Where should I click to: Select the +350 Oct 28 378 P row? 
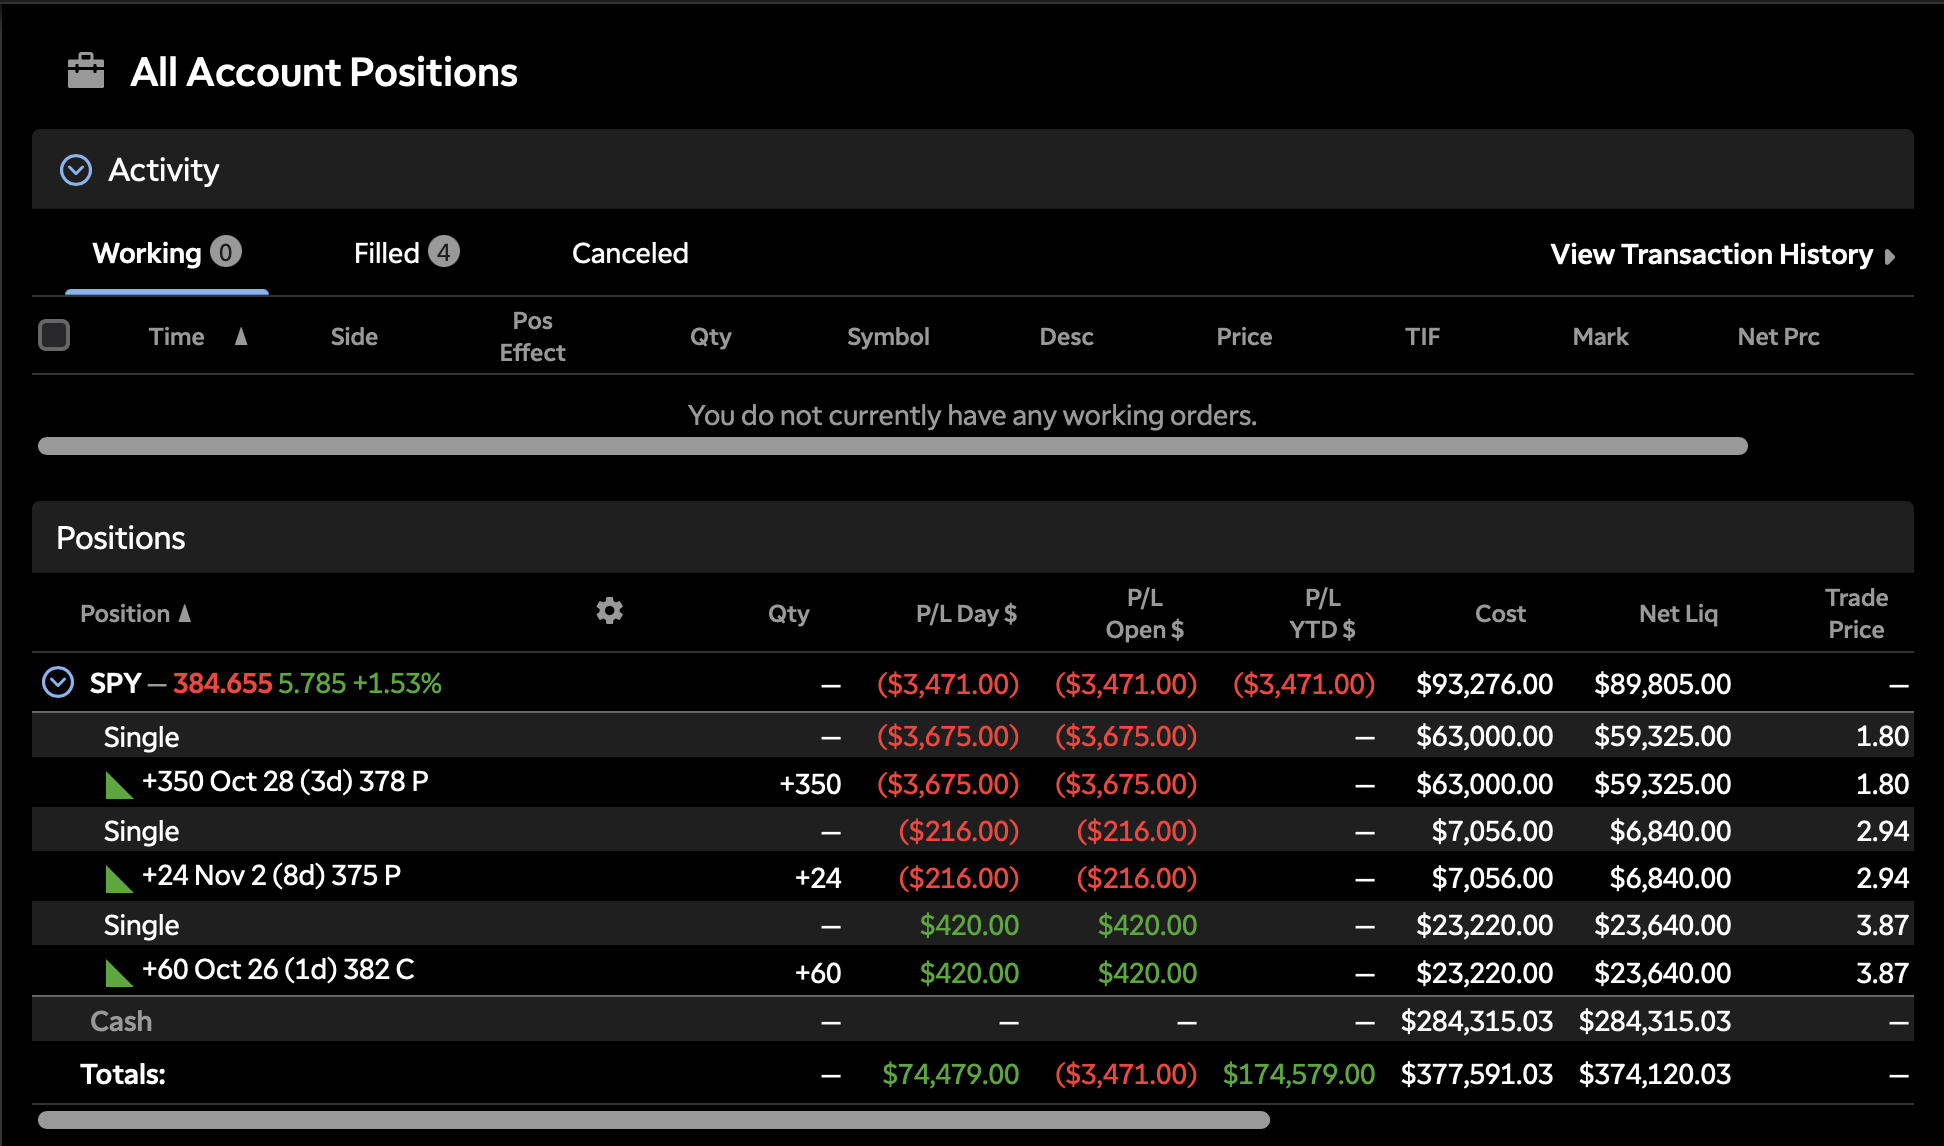tap(285, 782)
